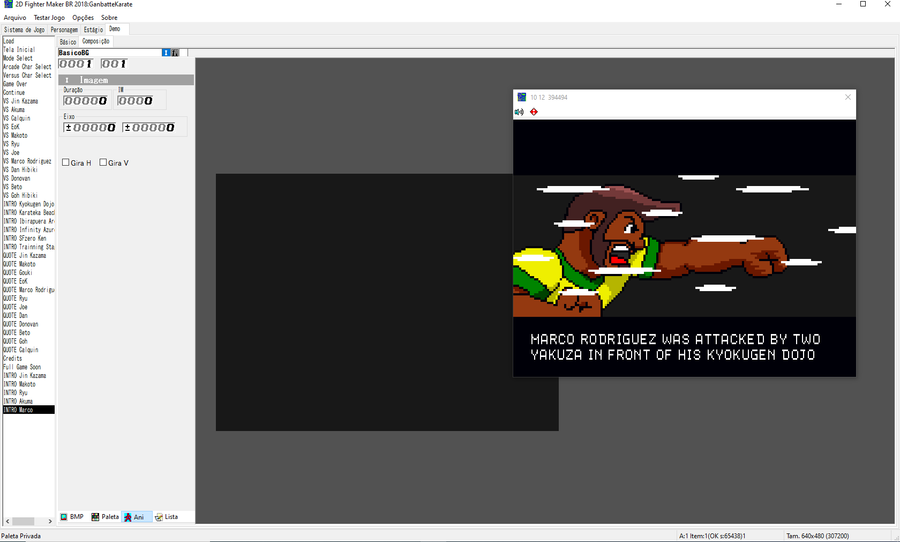900x542 pixels.
Task: Click 2D Fighter Maker title bar icon
Action: pyautogui.click(x=8, y=4)
